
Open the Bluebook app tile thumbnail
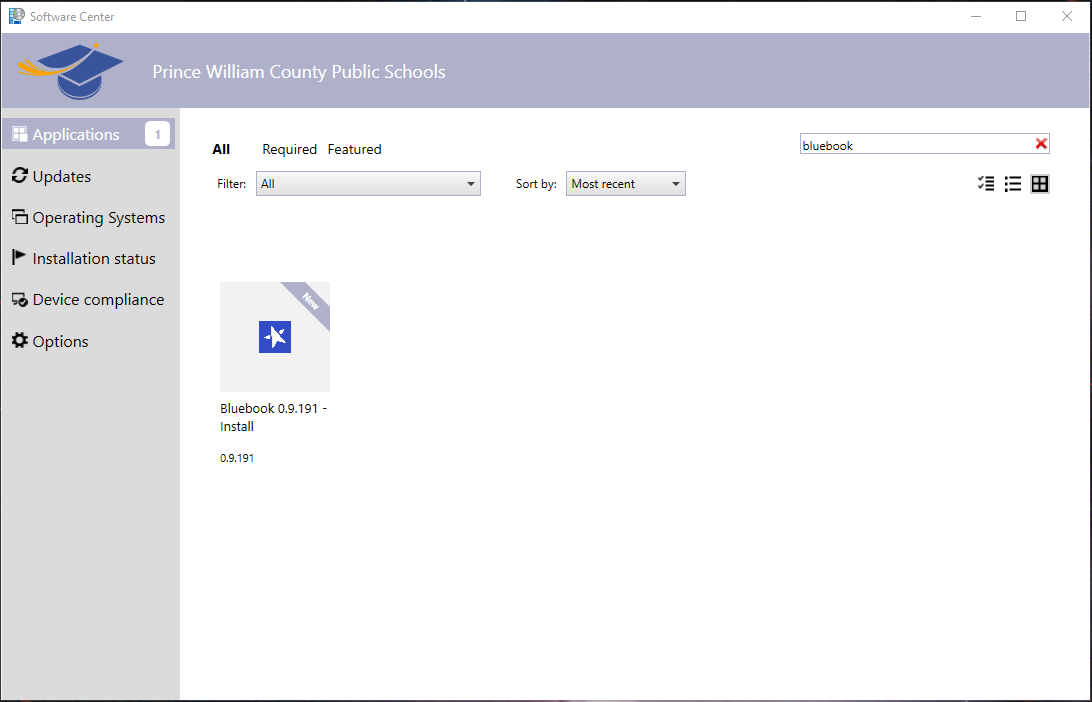pyautogui.click(x=275, y=337)
